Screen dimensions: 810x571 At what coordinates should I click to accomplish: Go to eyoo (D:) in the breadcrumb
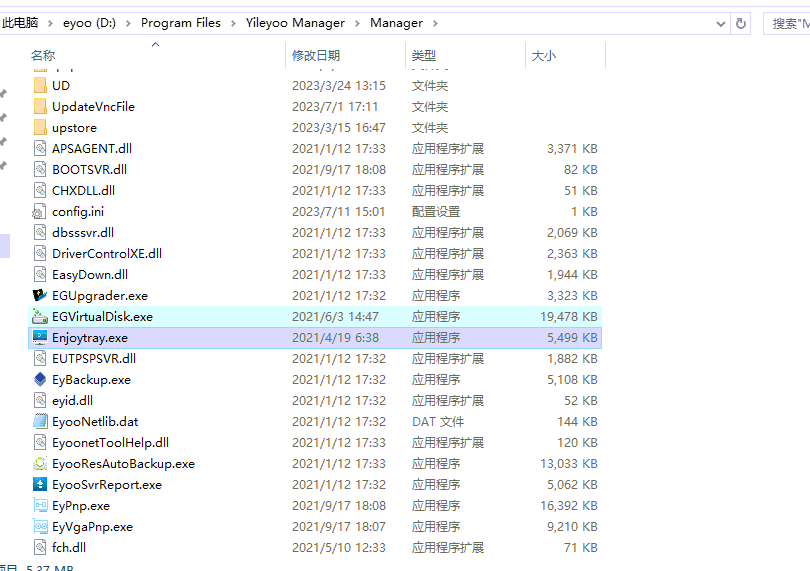[x=89, y=23]
